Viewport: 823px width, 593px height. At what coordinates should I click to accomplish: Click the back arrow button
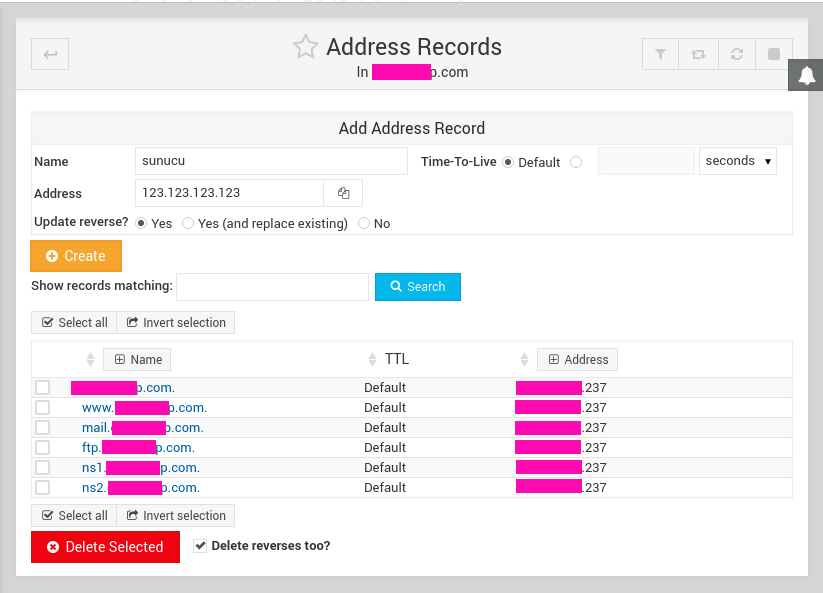[50, 54]
